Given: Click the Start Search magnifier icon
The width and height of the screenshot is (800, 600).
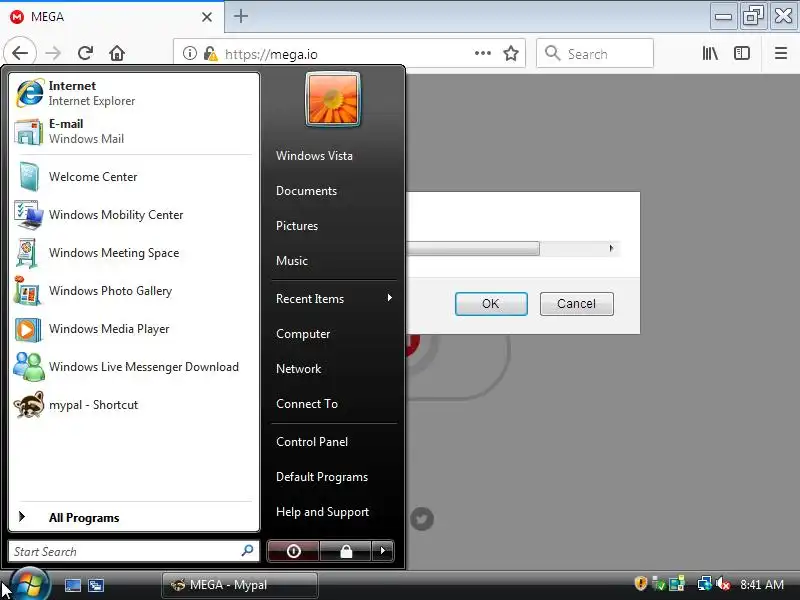Looking at the screenshot, I should coord(247,551).
